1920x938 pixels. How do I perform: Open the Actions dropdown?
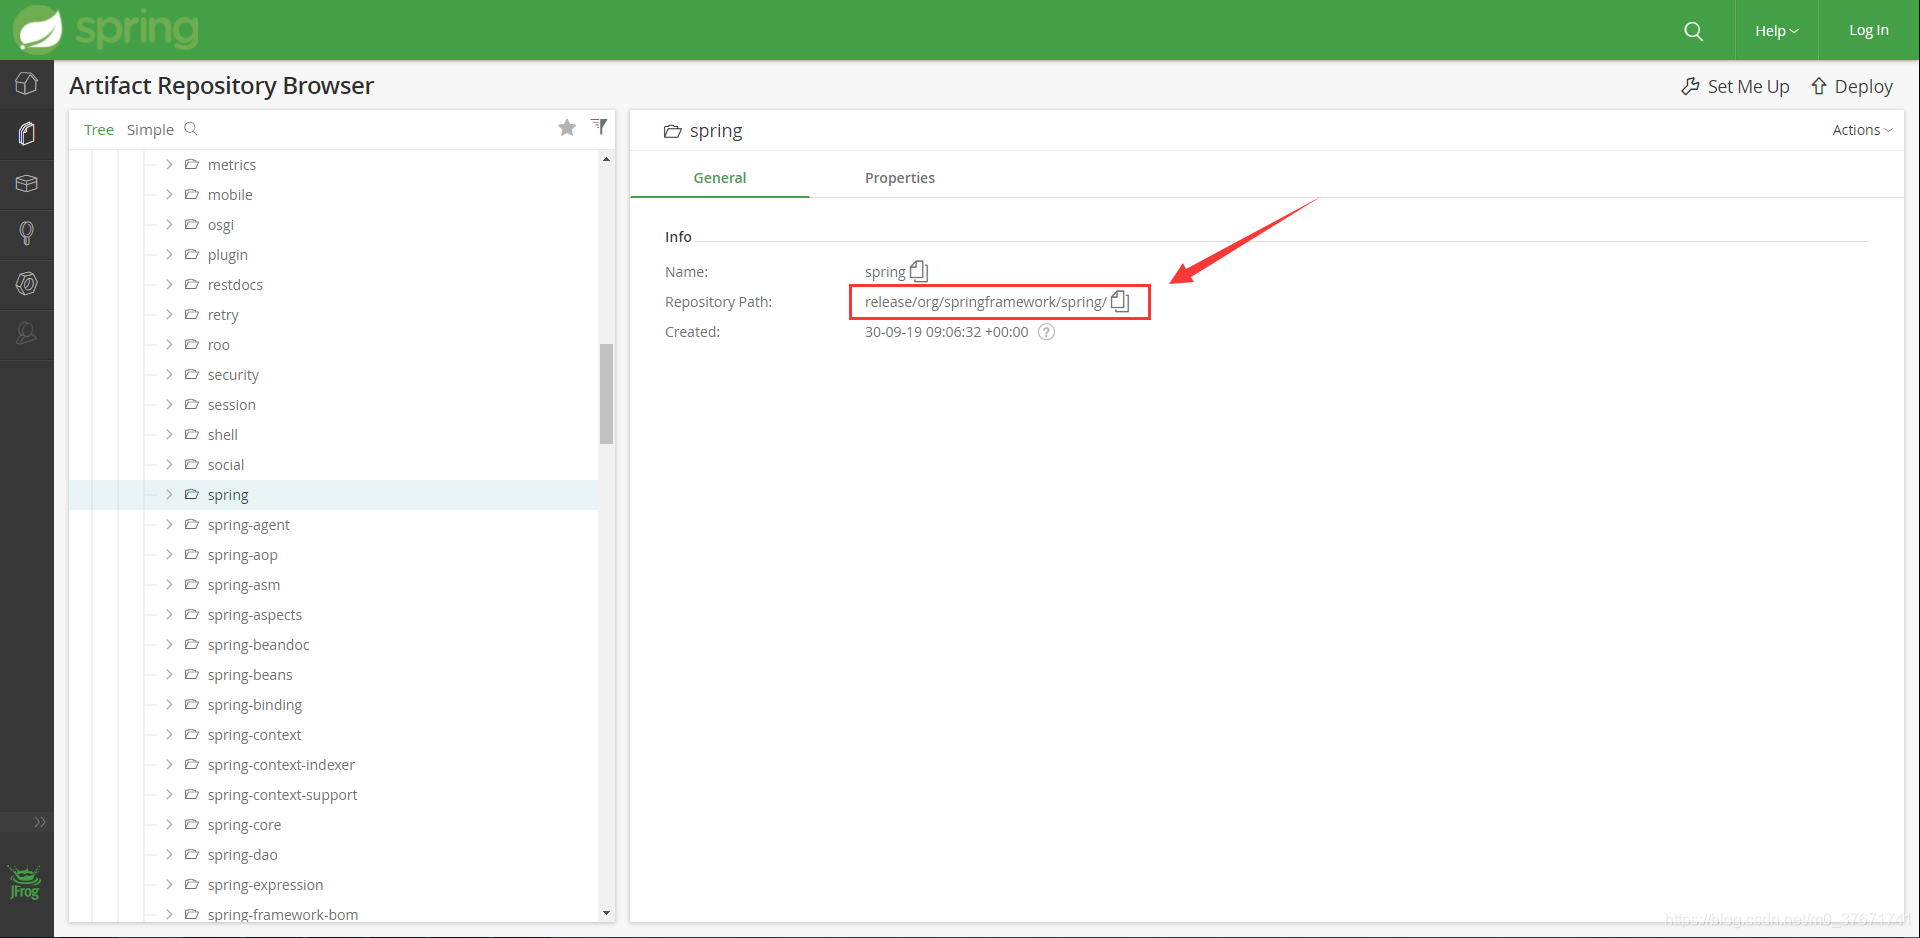pos(1862,130)
